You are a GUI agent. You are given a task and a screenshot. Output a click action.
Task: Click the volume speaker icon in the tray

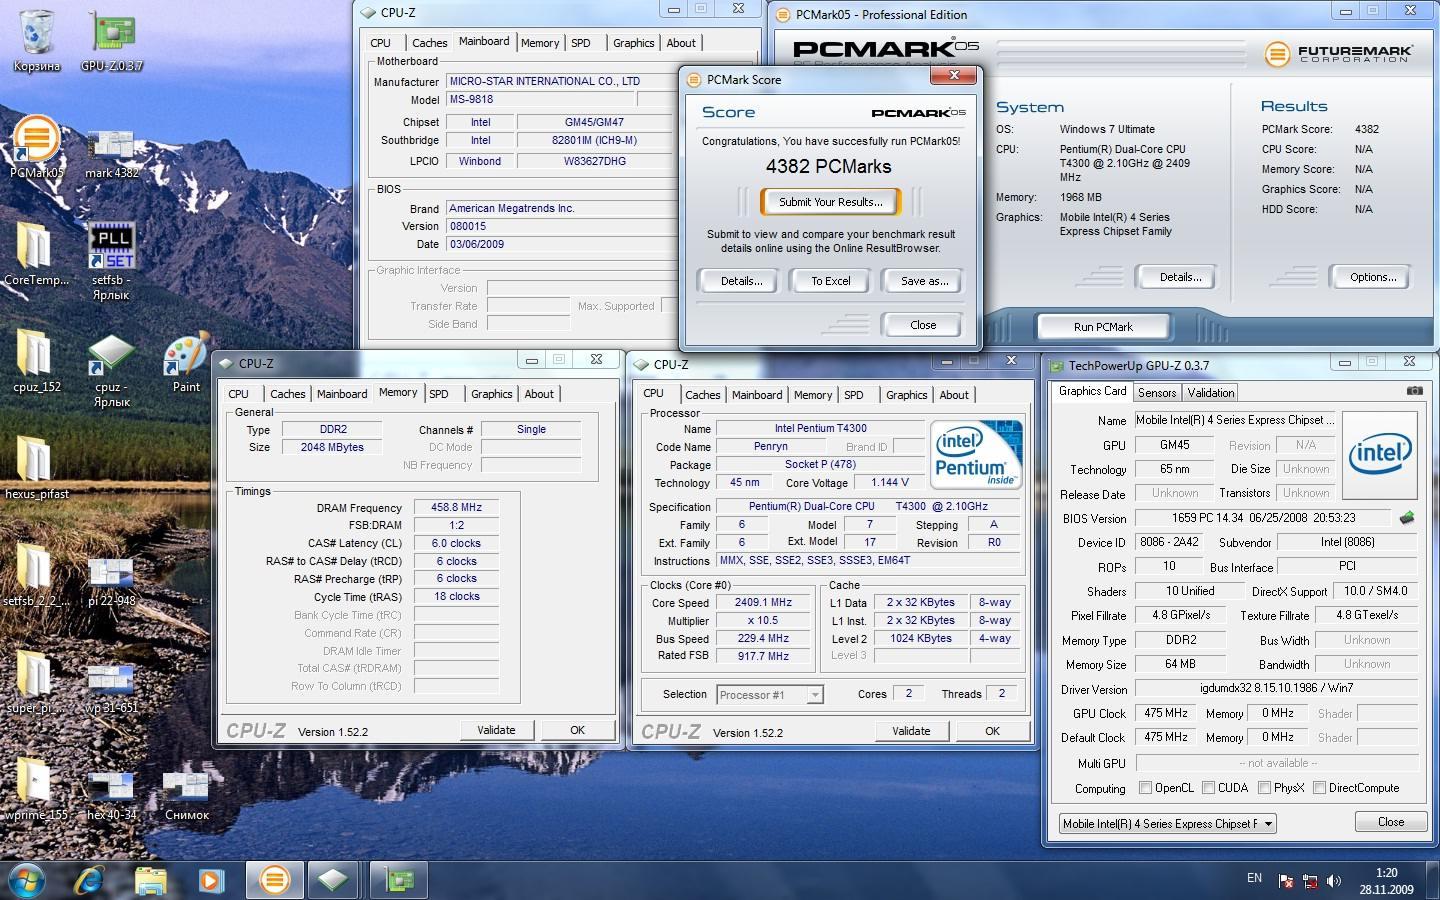tap(1333, 881)
